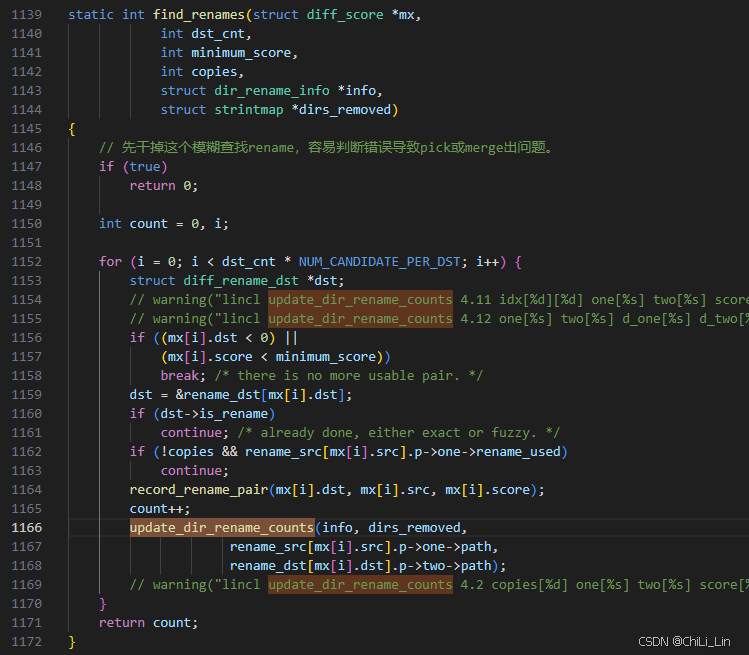Click the count variable declaration on line 1150
Viewport: 749px width, 655px height.
(149, 224)
